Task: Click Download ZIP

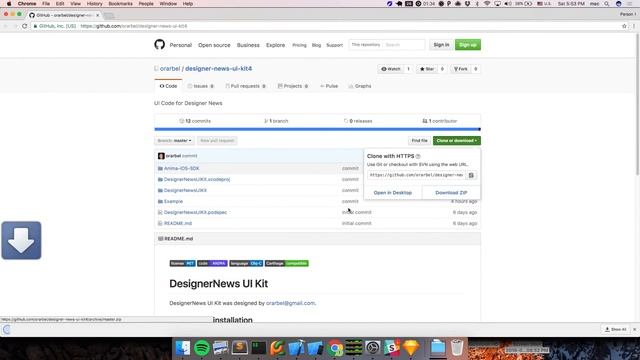Action: pos(451,193)
